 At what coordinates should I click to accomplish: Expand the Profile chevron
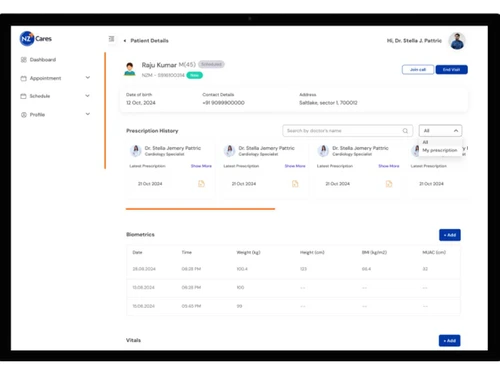[88, 114]
